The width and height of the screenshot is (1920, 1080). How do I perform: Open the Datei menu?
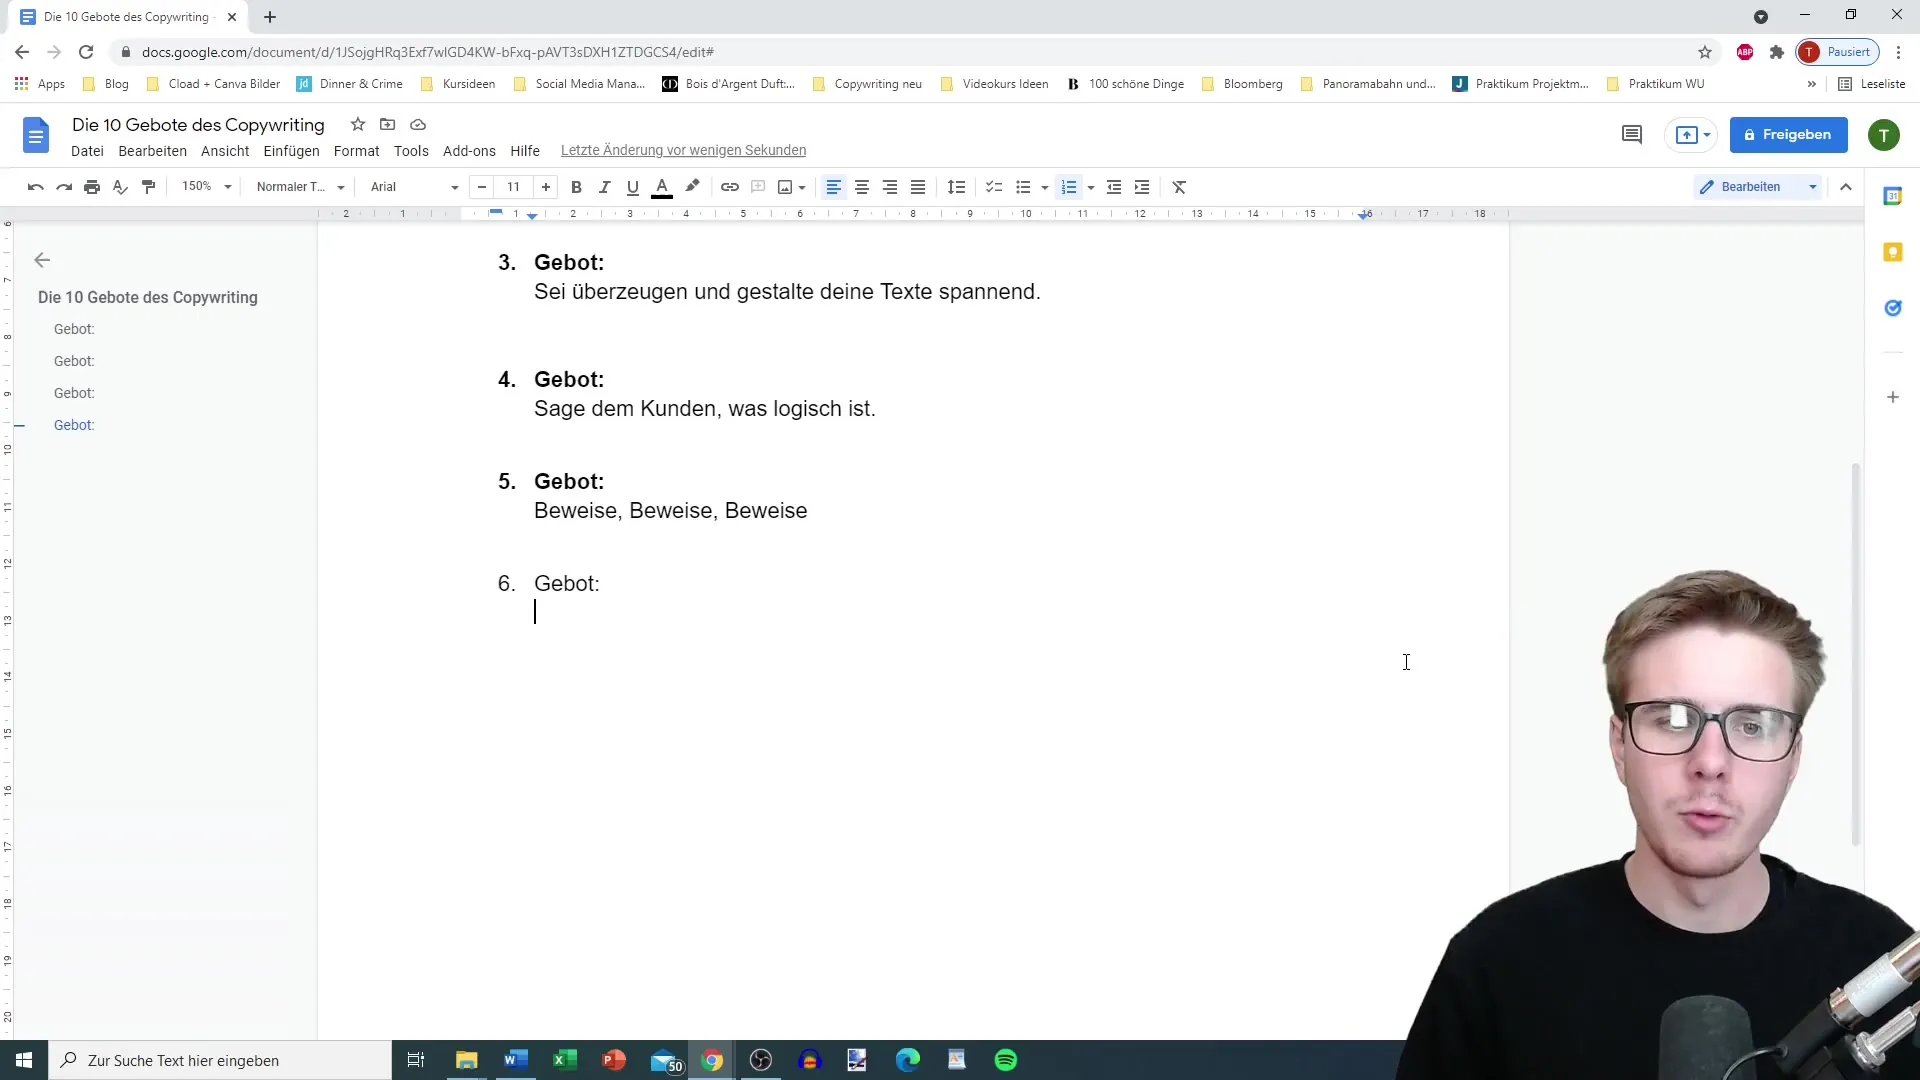pyautogui.click(x=87, y=151)
